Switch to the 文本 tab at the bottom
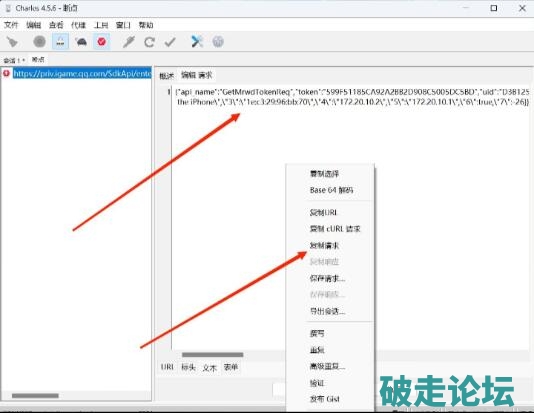This screenshot has height=413, width=534. (209, 367)
